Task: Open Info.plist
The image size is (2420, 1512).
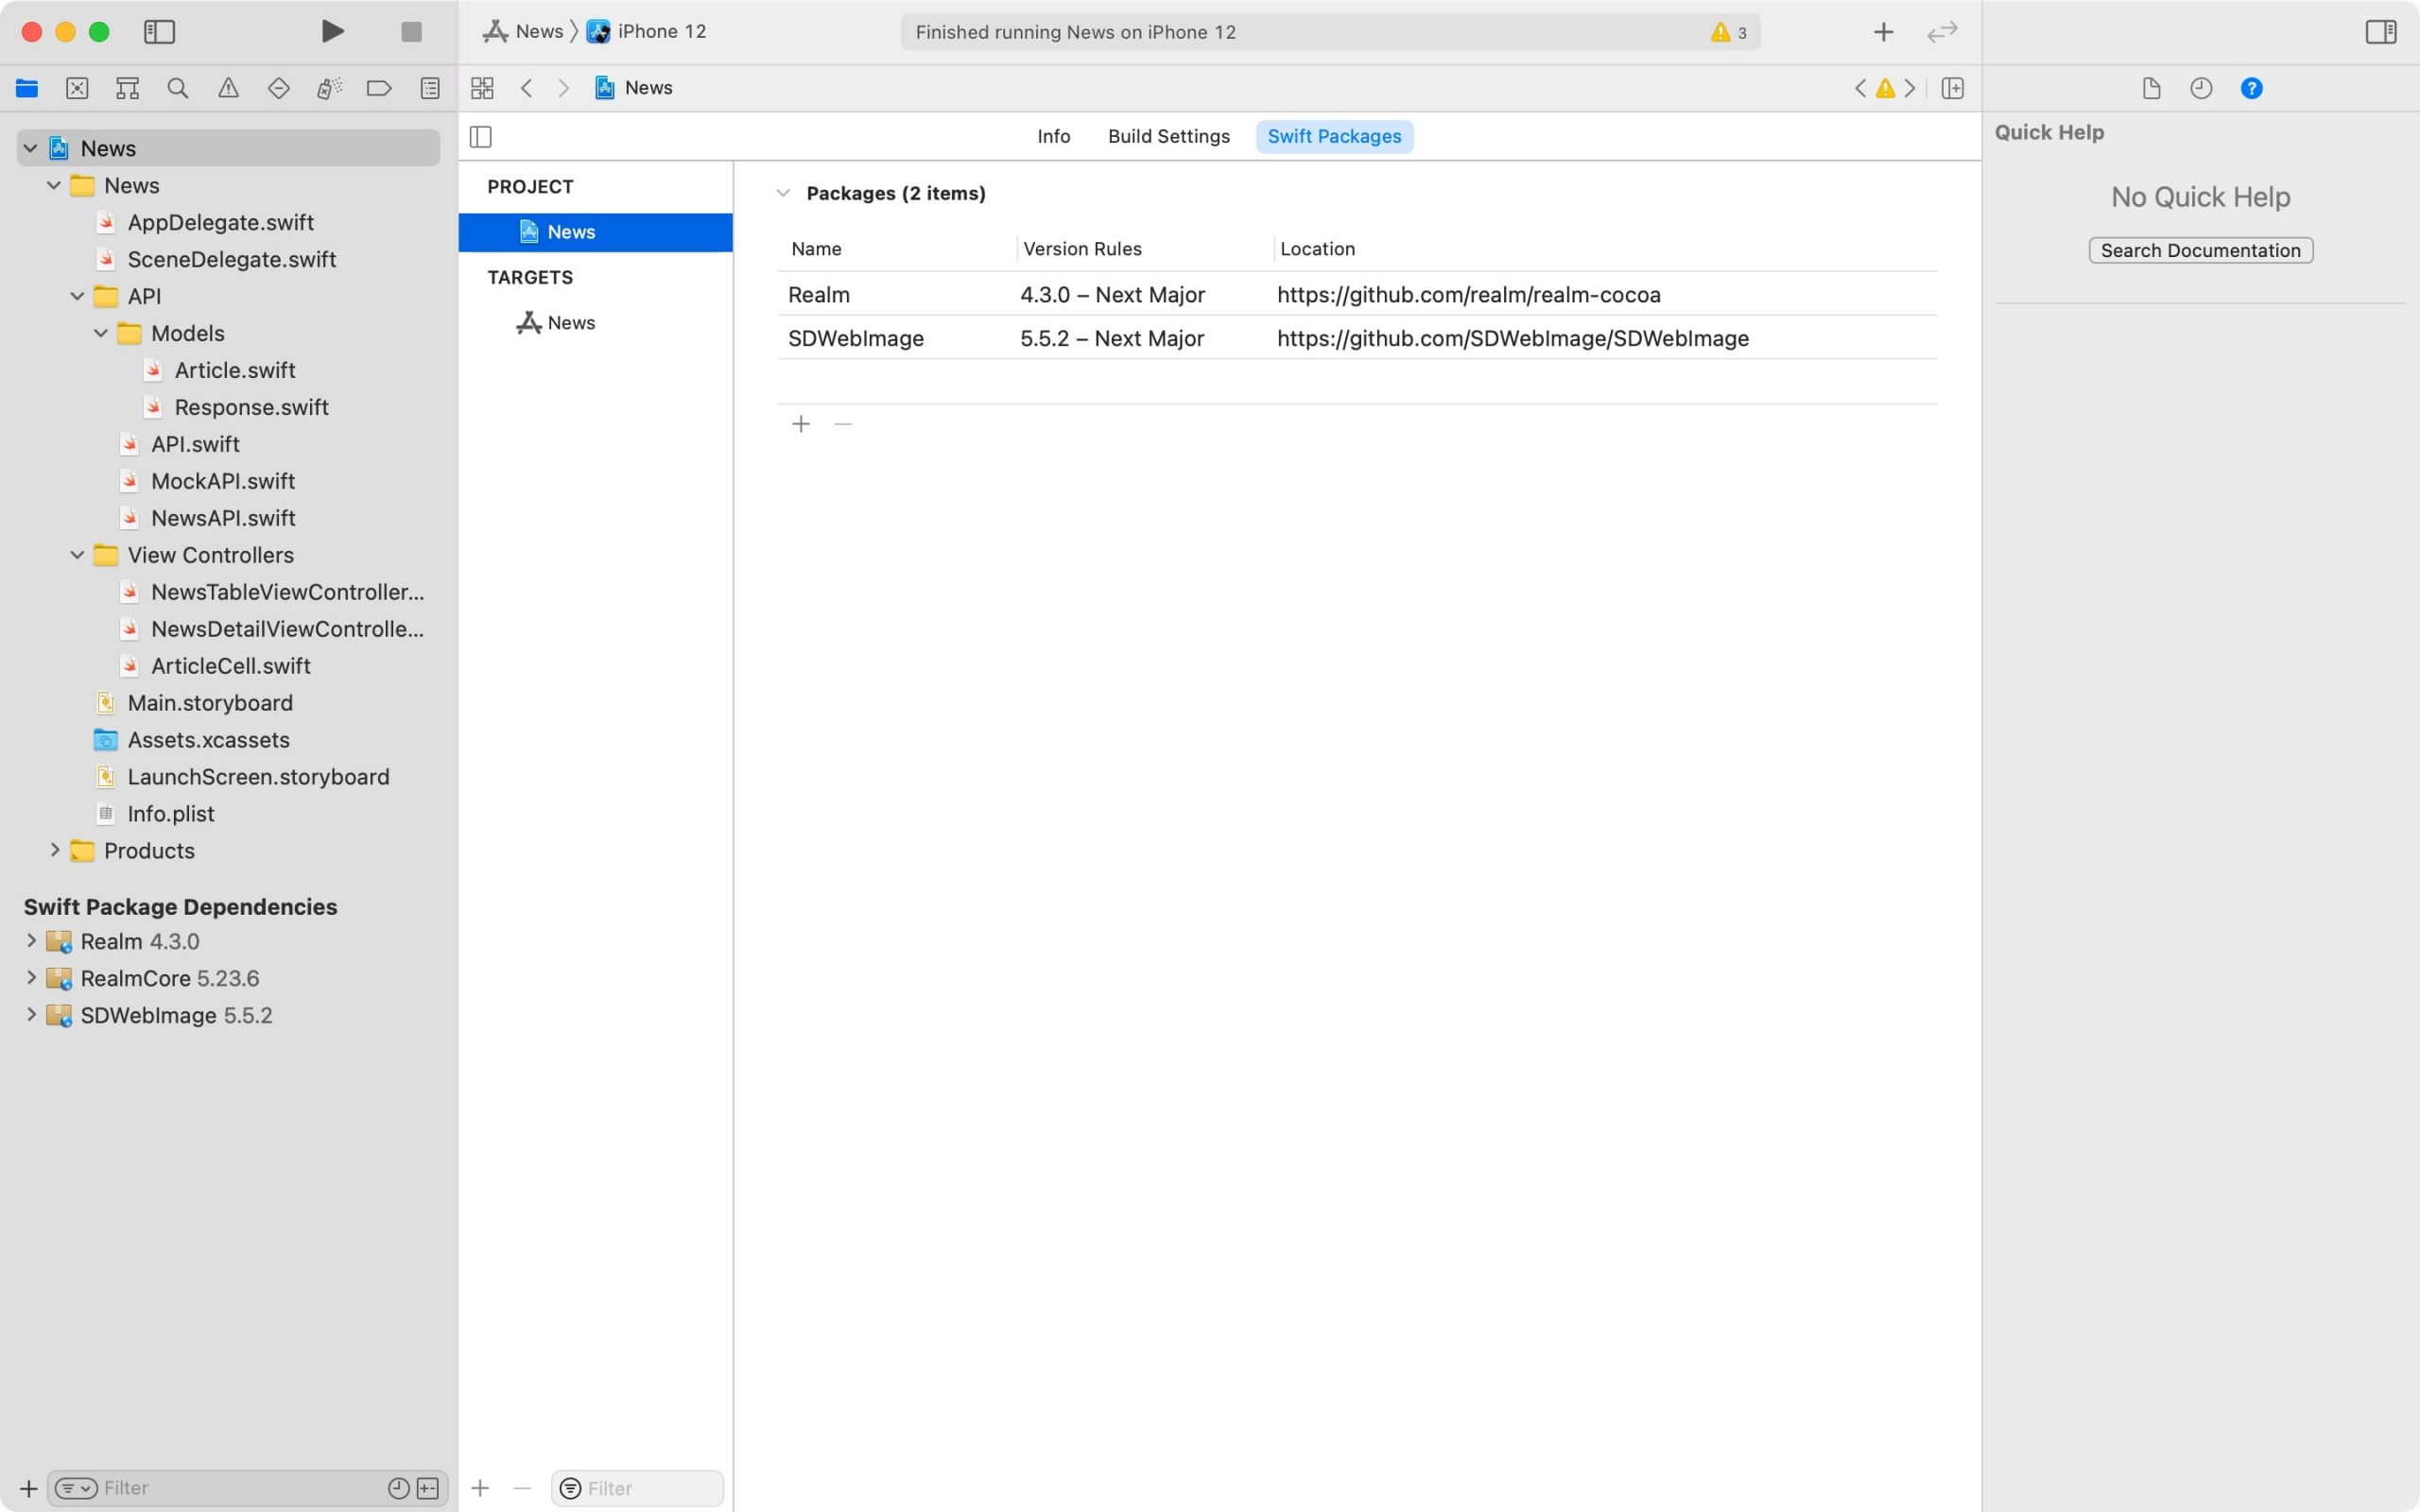Action: (170, 814)
